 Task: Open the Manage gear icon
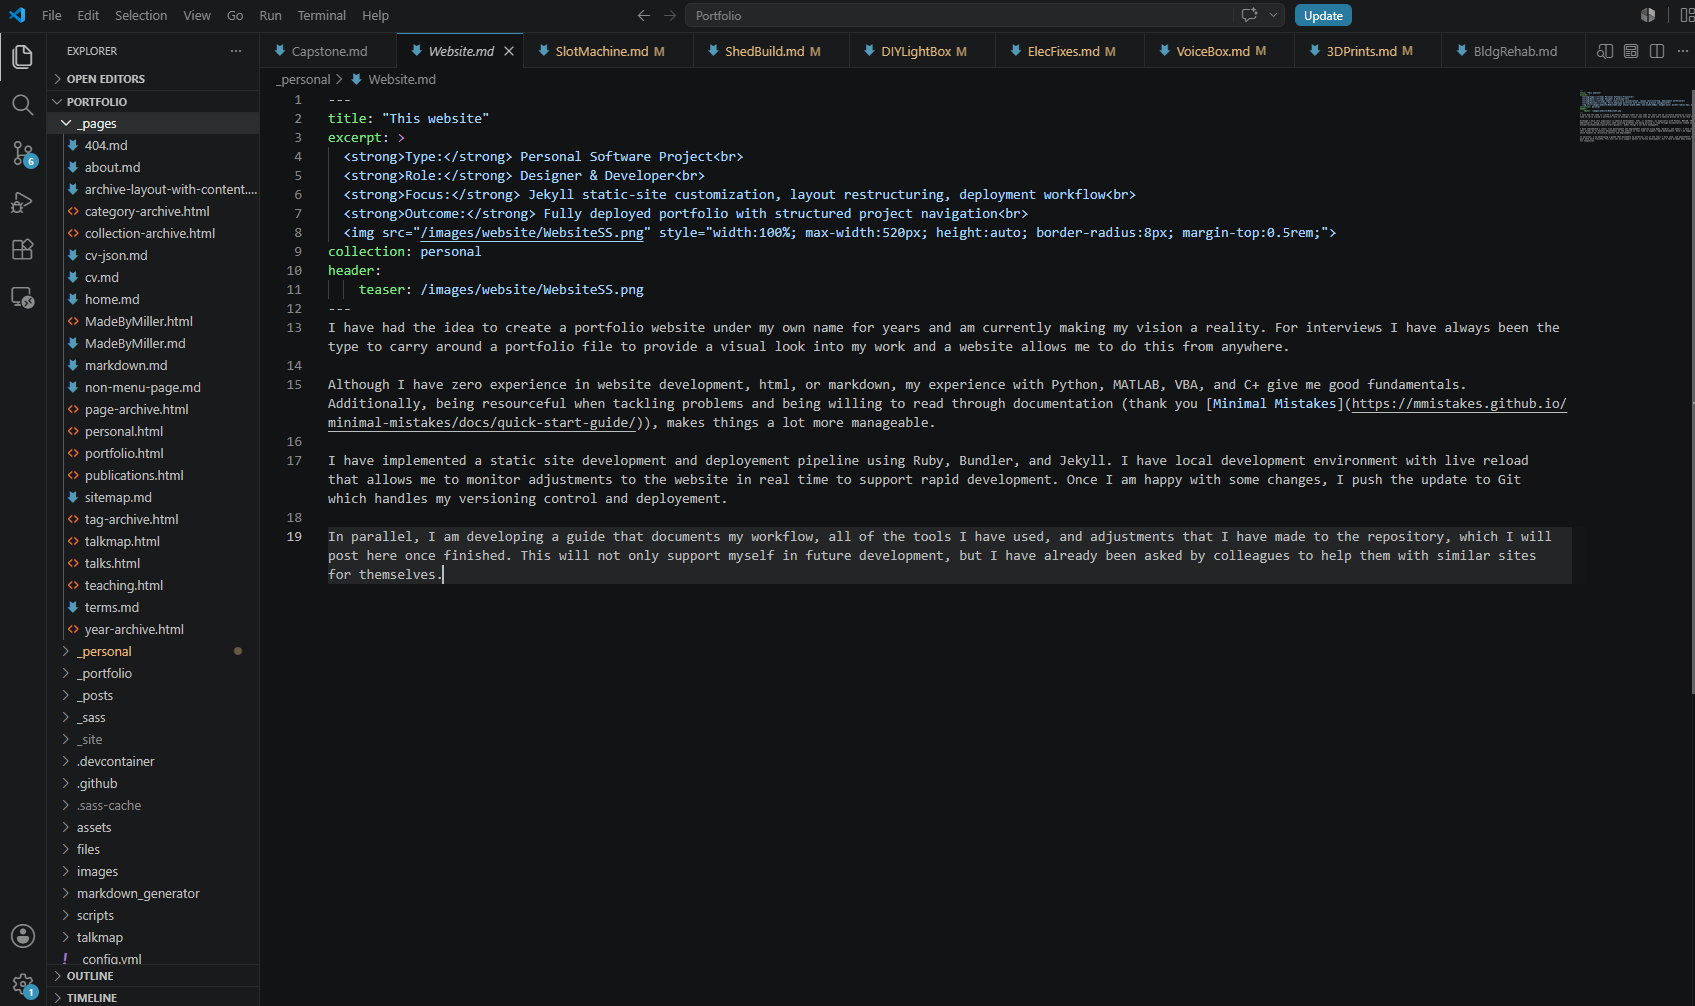pos(22,984)
